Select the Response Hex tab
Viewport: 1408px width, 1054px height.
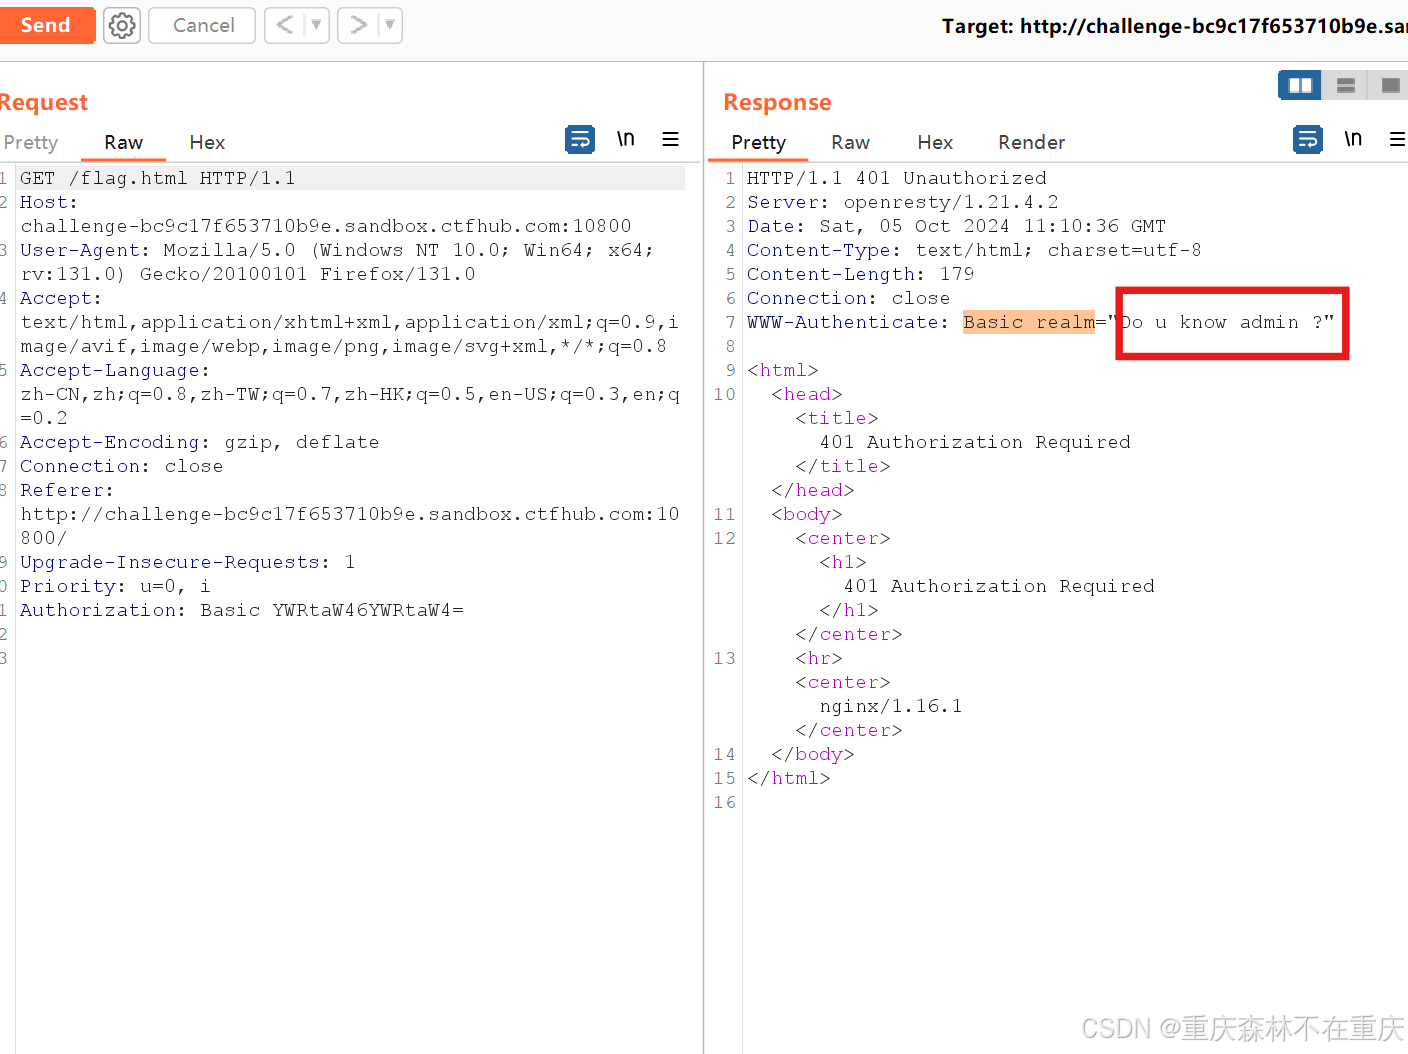click(x=935, y=142)
